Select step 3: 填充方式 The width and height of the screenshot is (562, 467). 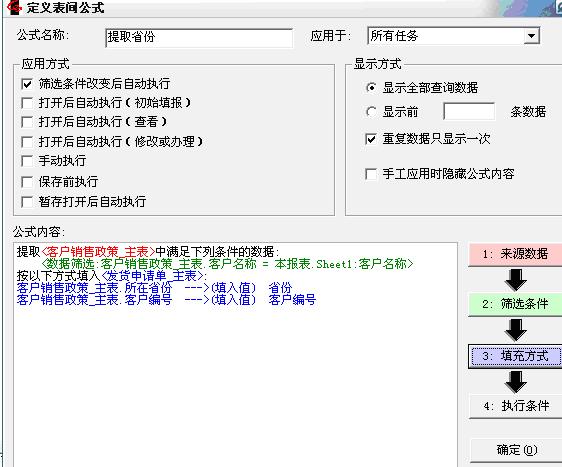515,357
